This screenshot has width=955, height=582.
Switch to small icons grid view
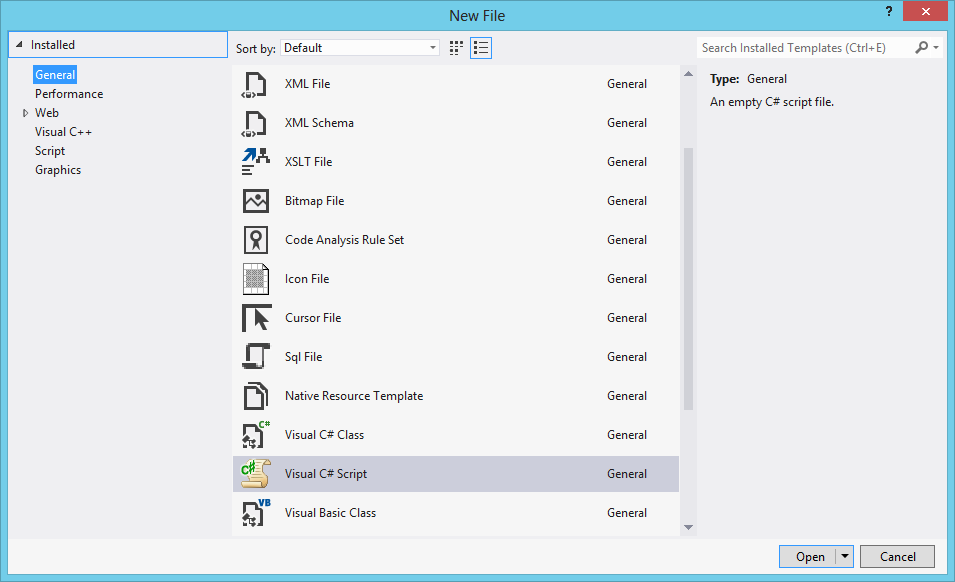[456, 48]
